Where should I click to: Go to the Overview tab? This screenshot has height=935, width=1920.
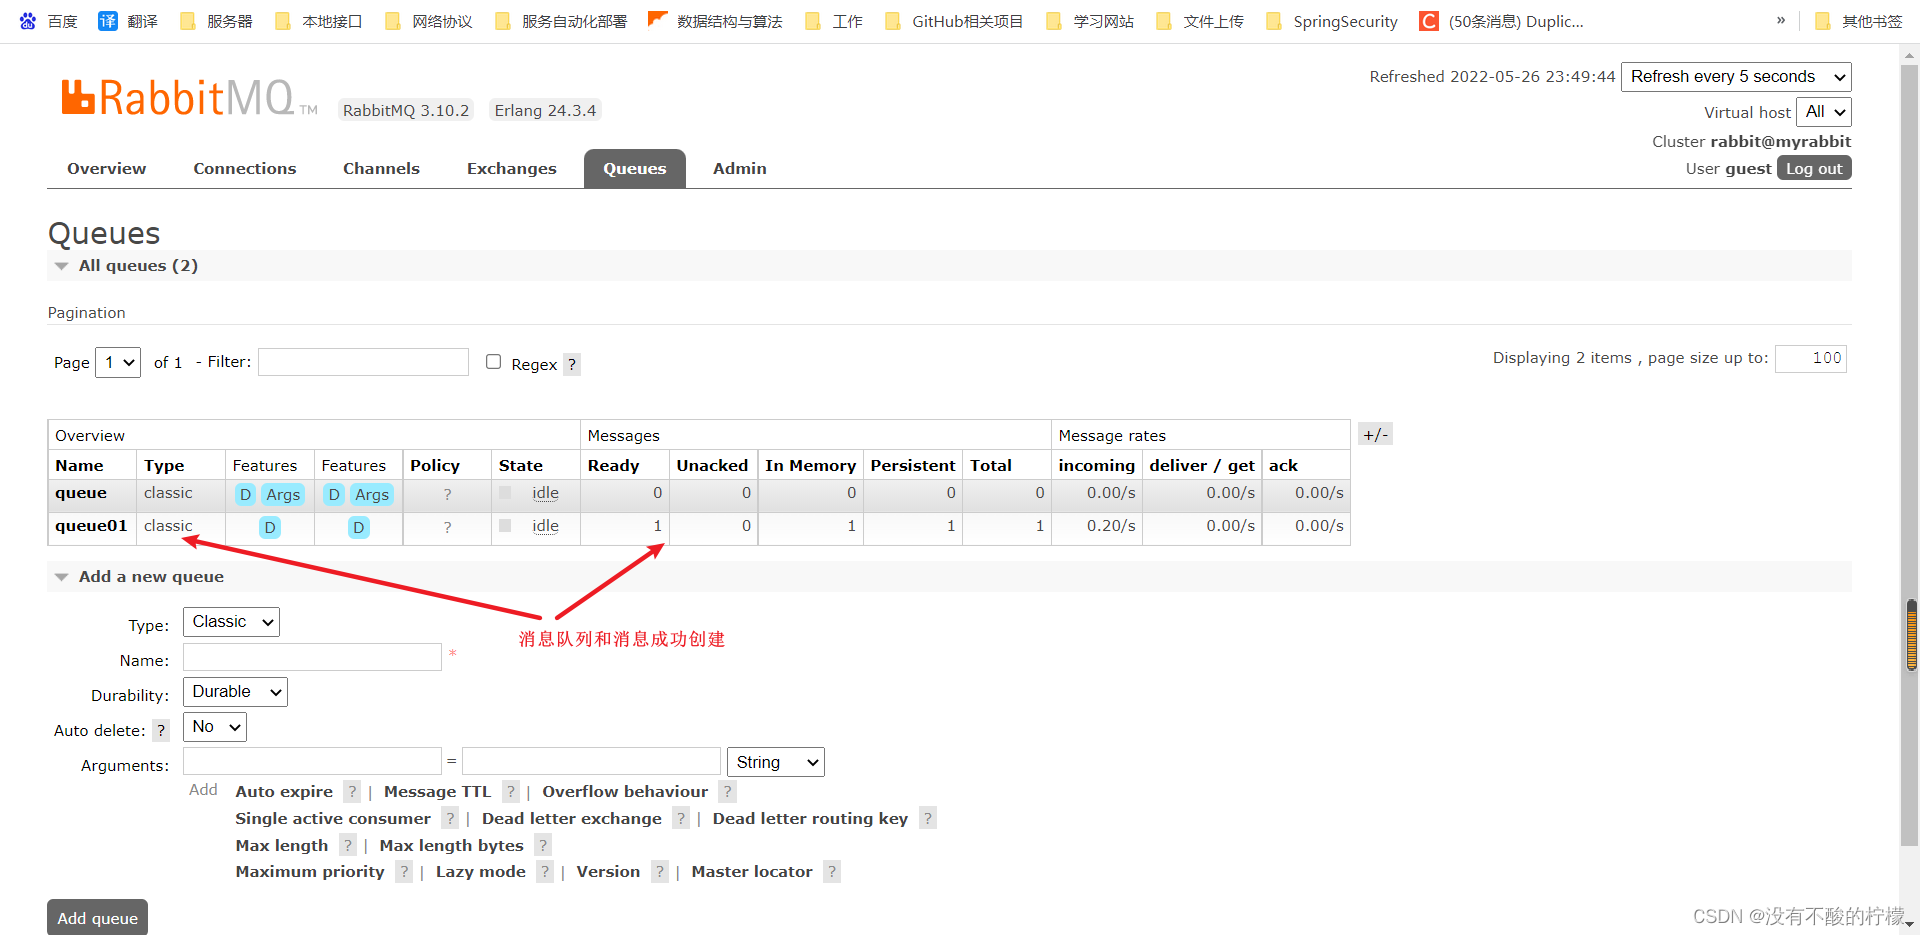(106, 169)
